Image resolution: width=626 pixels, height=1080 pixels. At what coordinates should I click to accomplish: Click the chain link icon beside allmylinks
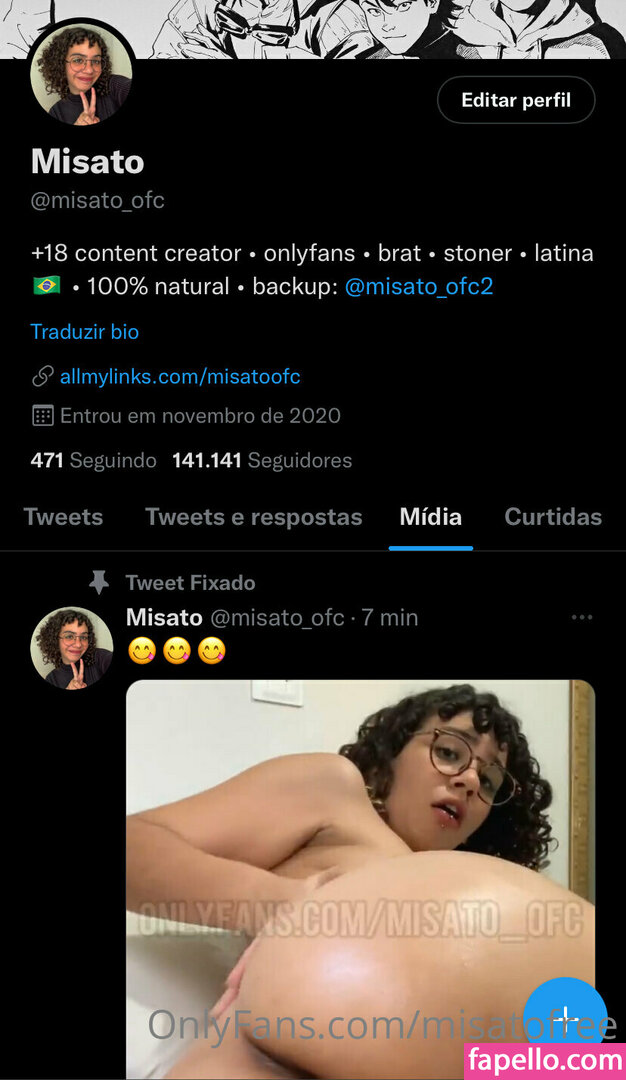coord(43,376)
